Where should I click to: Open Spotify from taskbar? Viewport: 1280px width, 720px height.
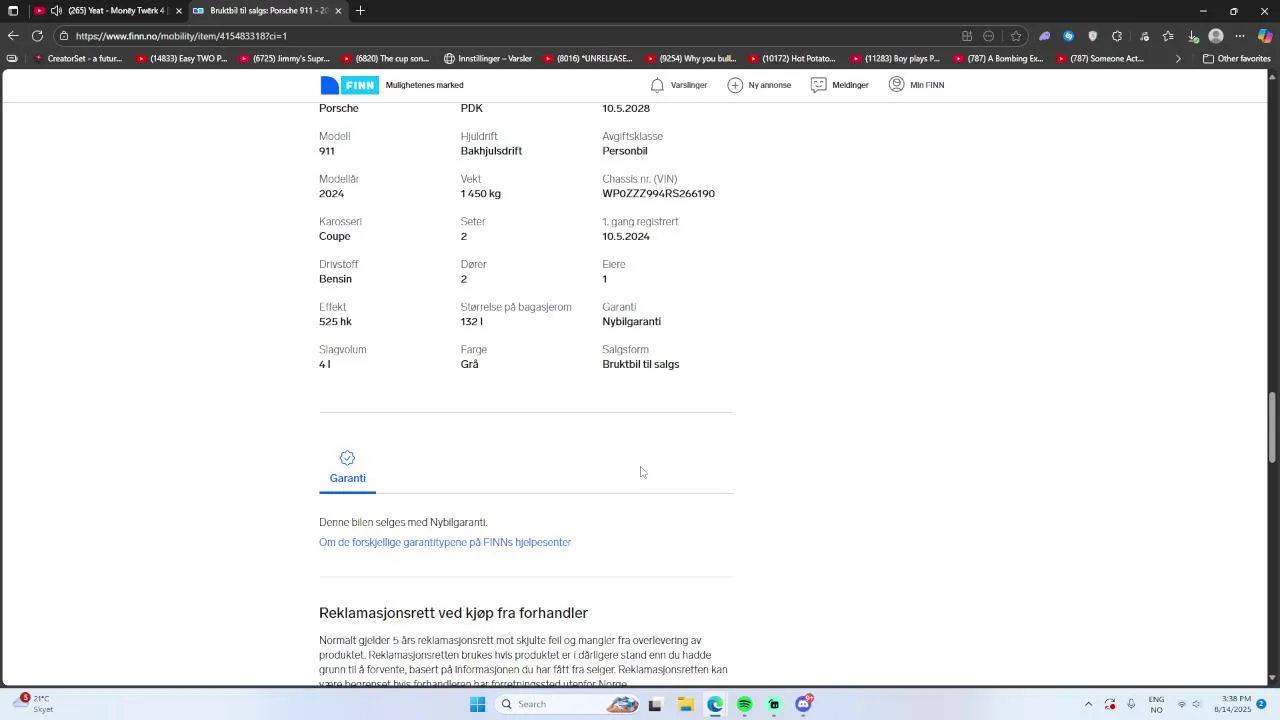(745, 705)
